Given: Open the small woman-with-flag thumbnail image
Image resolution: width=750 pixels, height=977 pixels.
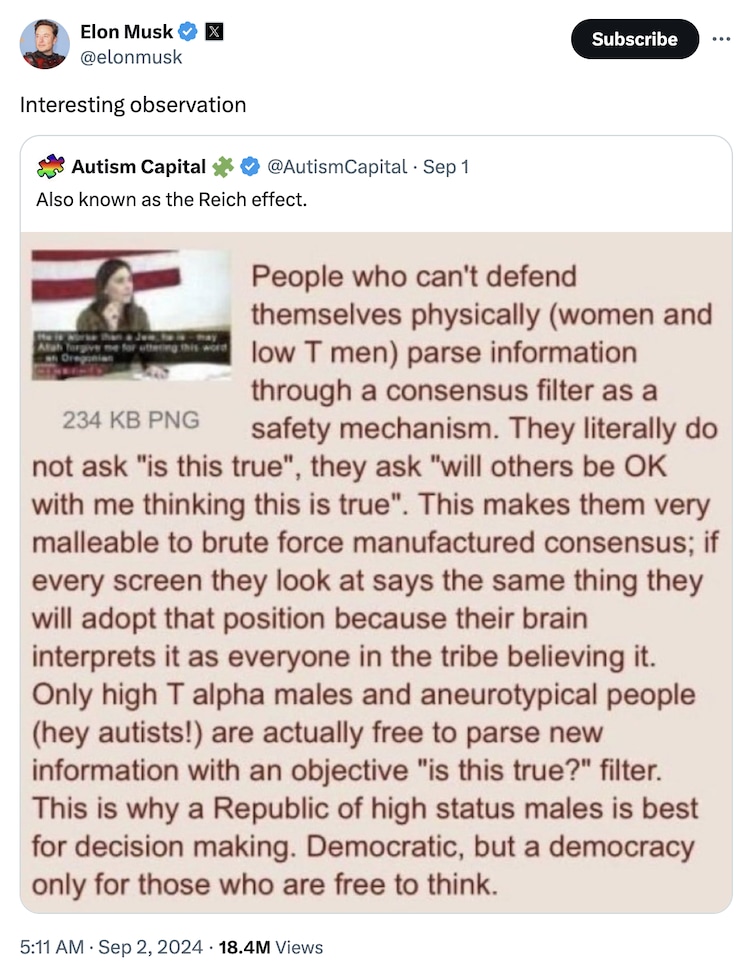Looking at the screenshot, I should click(132, 313).
